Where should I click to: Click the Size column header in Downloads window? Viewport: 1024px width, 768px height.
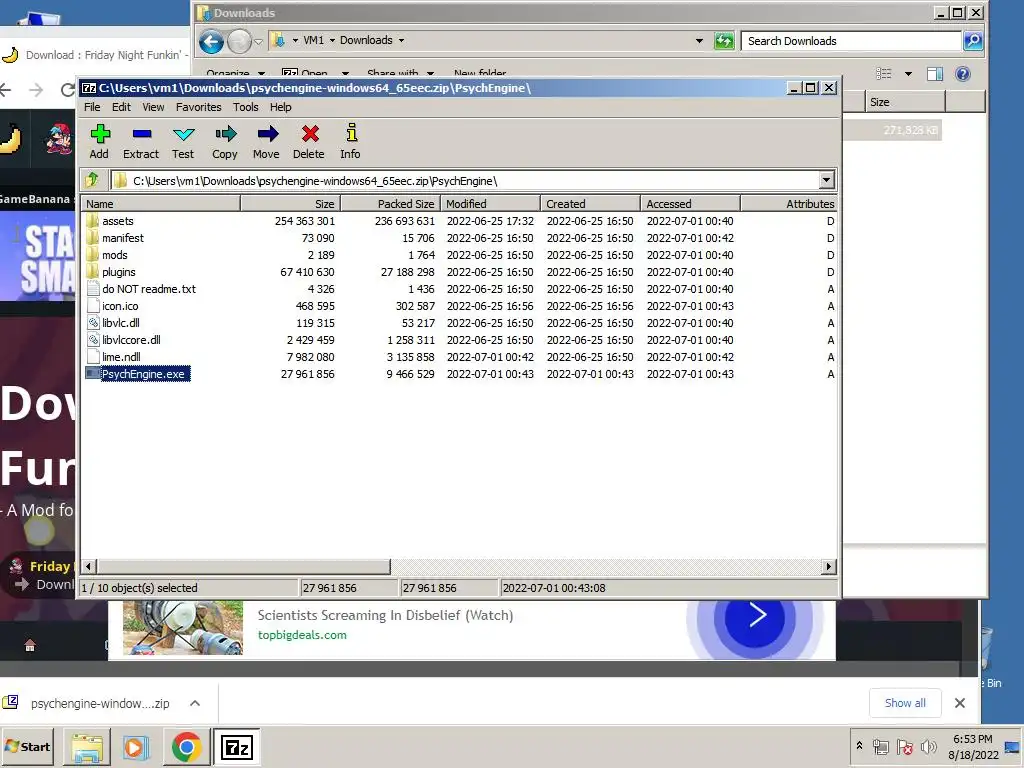click(905, 102)
